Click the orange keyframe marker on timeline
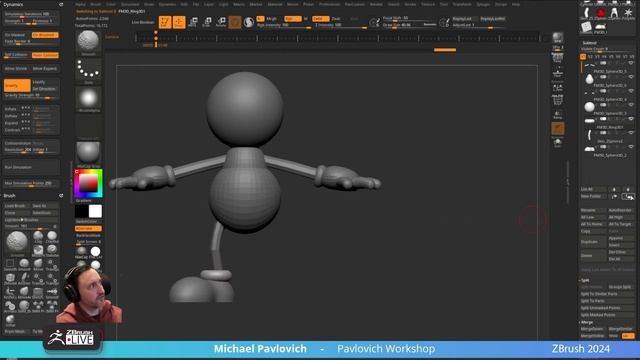The width and height of the screenshot is (640, 360). pos(156,38)
